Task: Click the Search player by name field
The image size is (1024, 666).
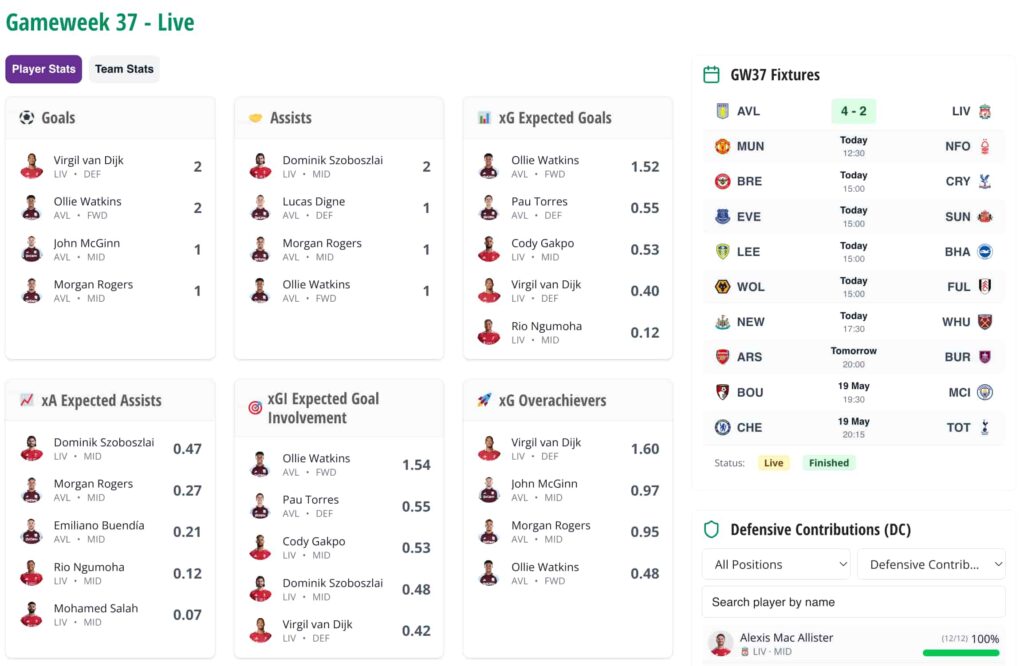Action: (854, 602)
